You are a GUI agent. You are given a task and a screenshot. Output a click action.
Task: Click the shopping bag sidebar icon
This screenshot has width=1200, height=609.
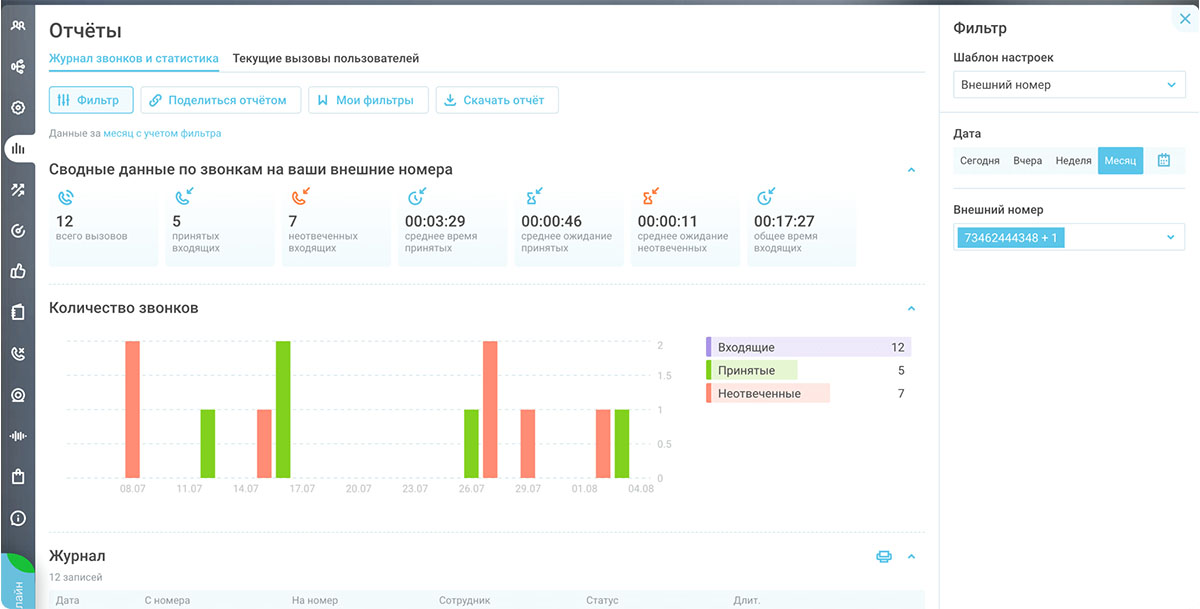point(17,477)
